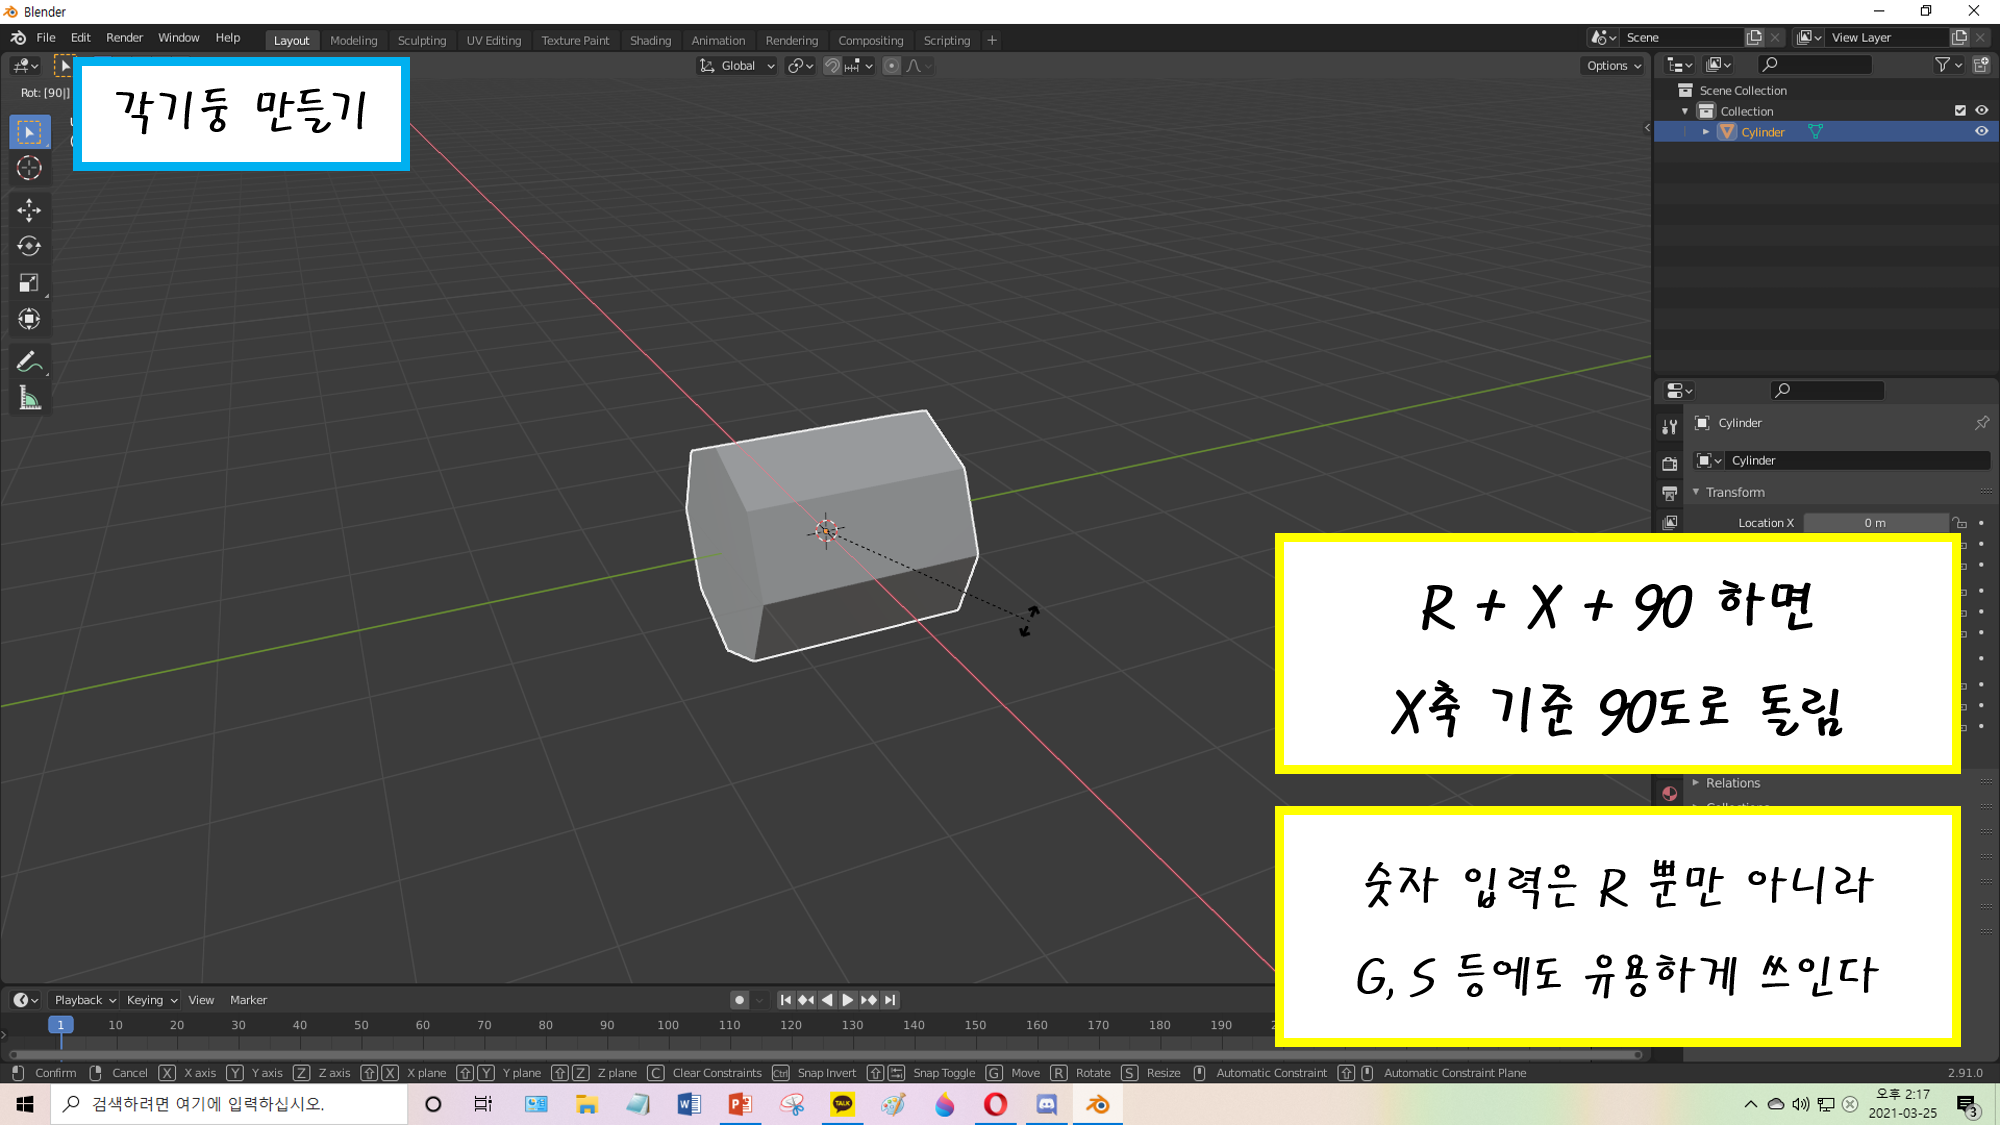This screenshot has width=2000, height=1125.
Task: Select the Move tool
Action: tap(29, 210)
